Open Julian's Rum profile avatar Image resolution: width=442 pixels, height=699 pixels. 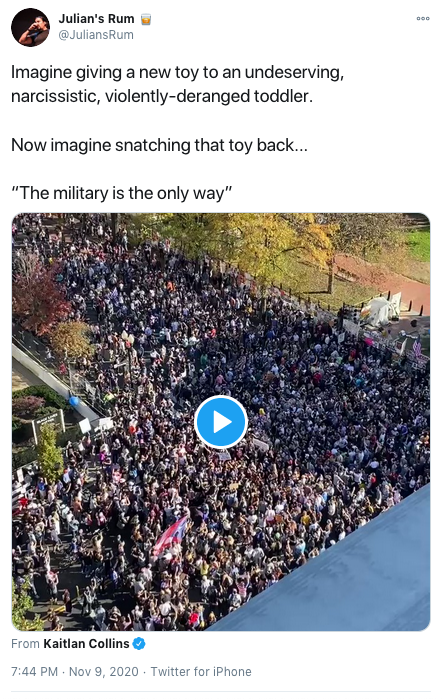(30, 27)
